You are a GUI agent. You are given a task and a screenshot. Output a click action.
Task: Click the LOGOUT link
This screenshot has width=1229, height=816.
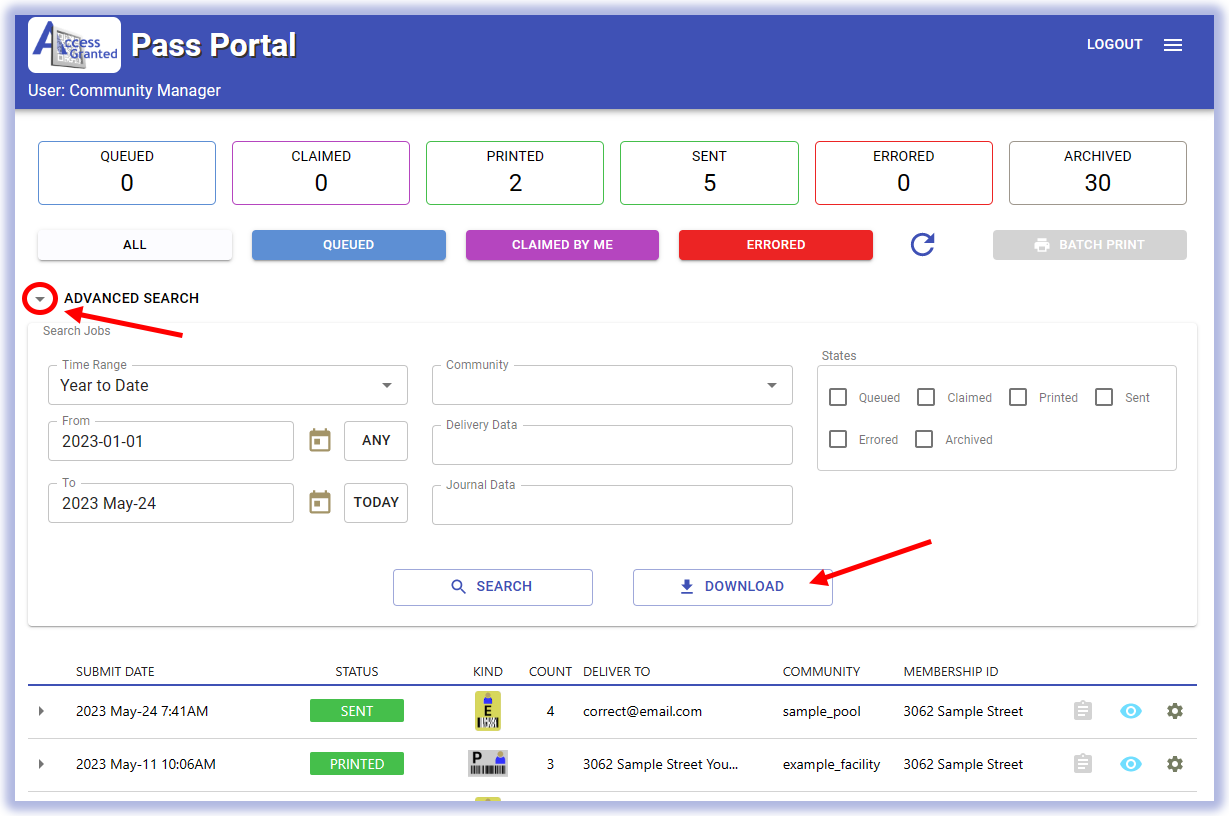[x=1114, y=45]
